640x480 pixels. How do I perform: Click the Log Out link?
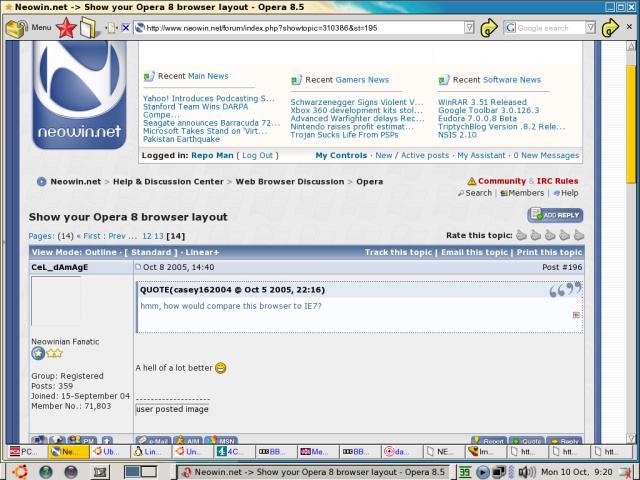pyautogui.click(x=257, y=156)
